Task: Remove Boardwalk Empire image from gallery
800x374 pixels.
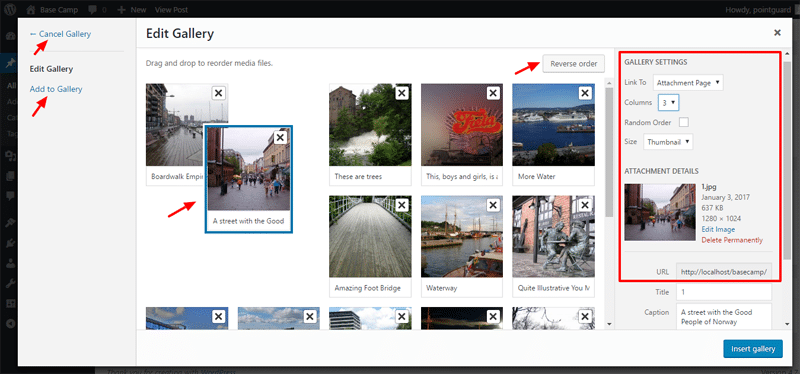Action: pos(218,93)
